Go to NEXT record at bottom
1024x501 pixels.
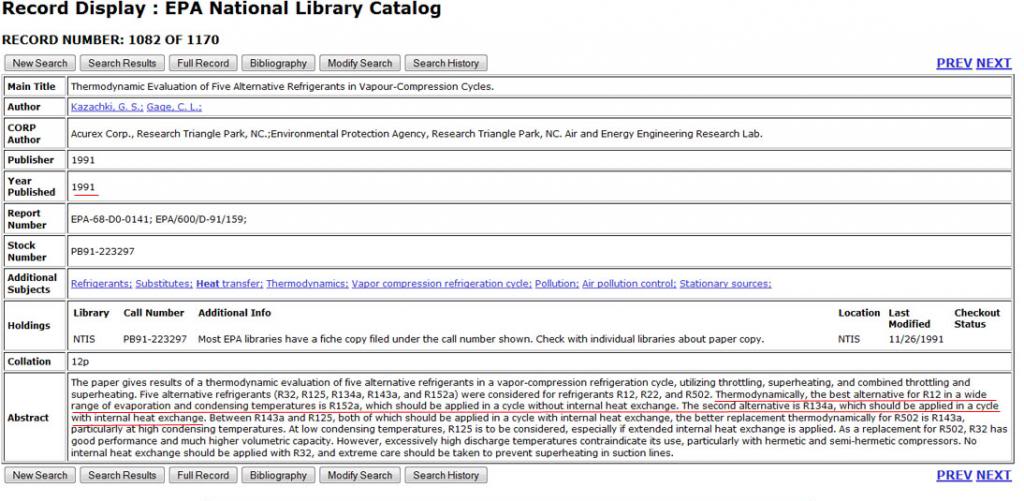click(994, 476)
